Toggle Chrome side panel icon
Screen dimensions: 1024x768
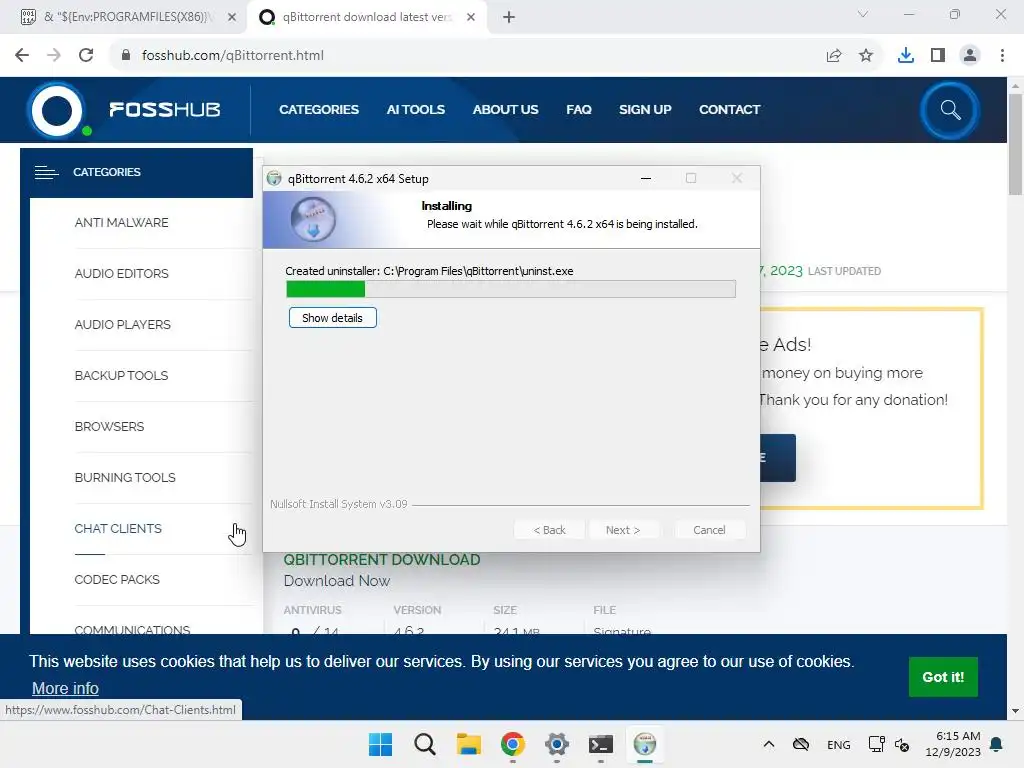[x=938, y=56]
